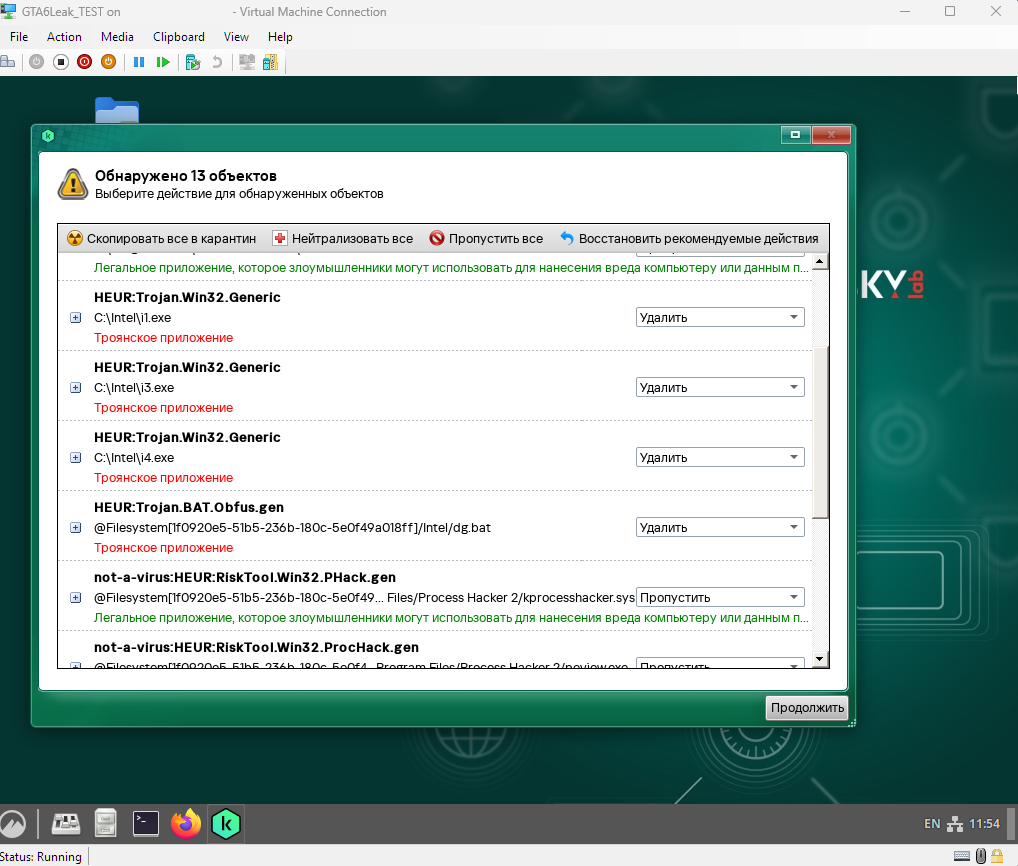Open the desktop folder behind the dialog

117,110
